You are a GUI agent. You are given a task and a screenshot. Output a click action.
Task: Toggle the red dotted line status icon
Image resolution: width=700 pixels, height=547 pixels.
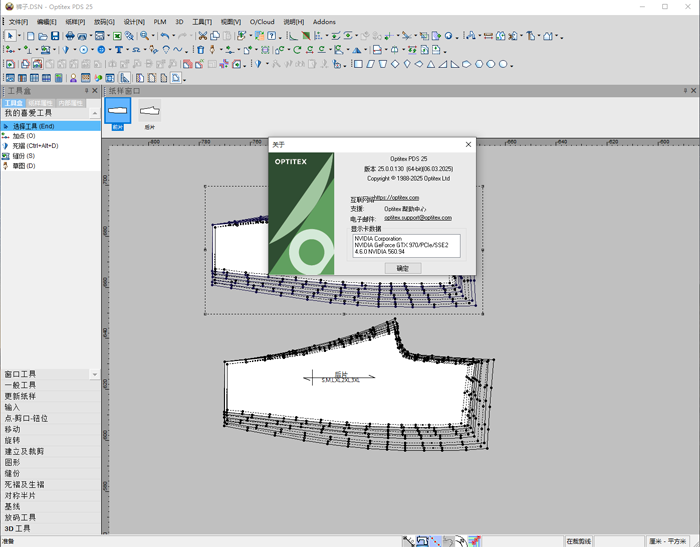click(435, 541)
